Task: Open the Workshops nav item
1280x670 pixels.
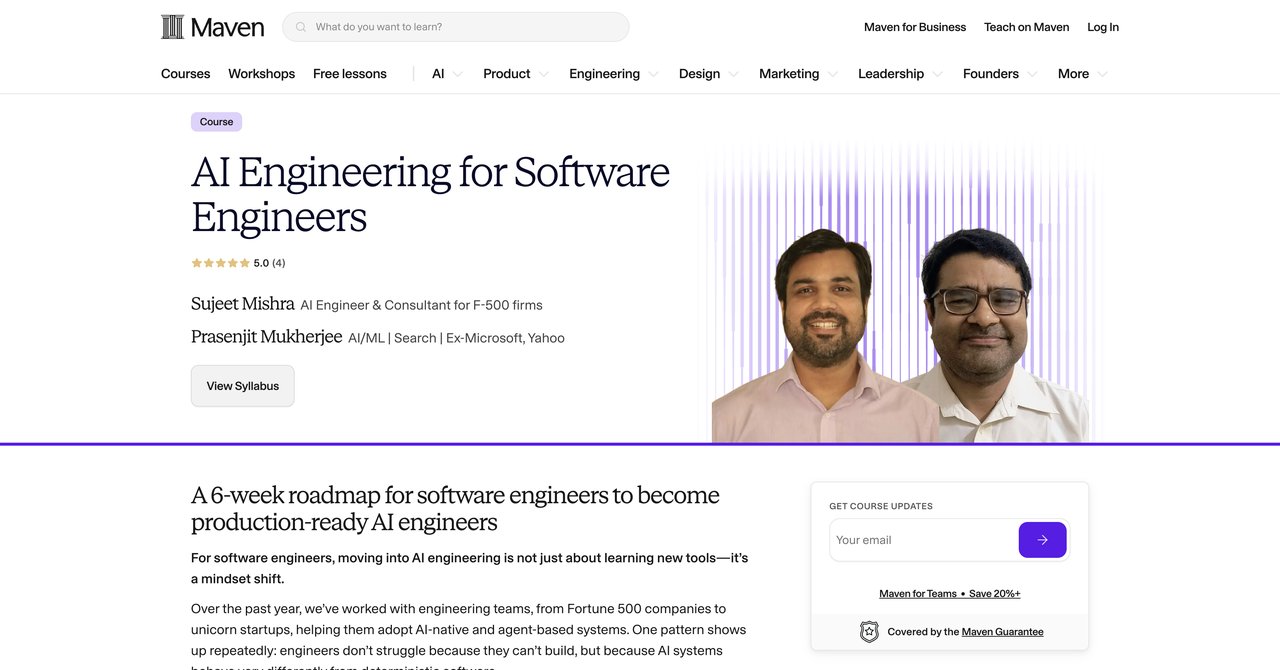Action: pyautogui.click(x=261, y=74)
